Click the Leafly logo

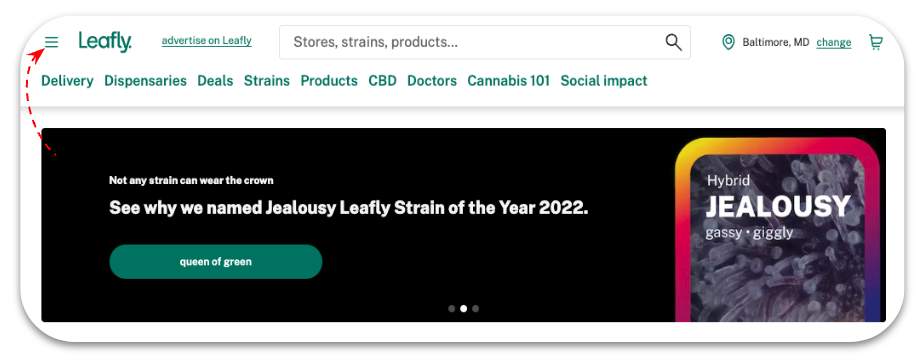(x=105, y=42)
